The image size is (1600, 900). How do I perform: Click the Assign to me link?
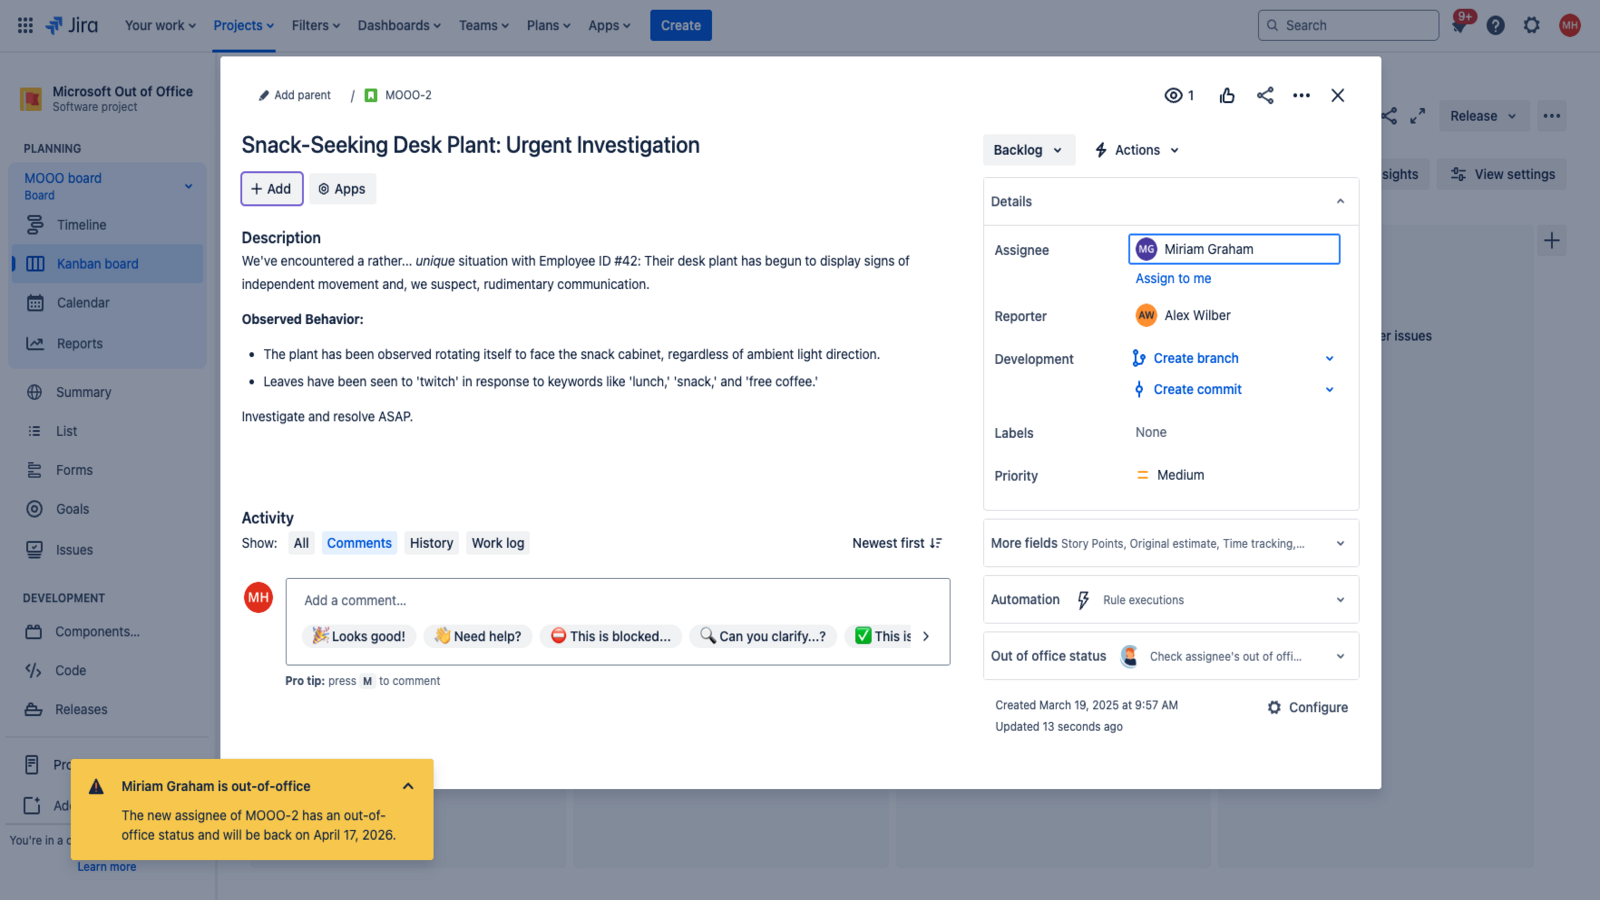click(1173, 279)
